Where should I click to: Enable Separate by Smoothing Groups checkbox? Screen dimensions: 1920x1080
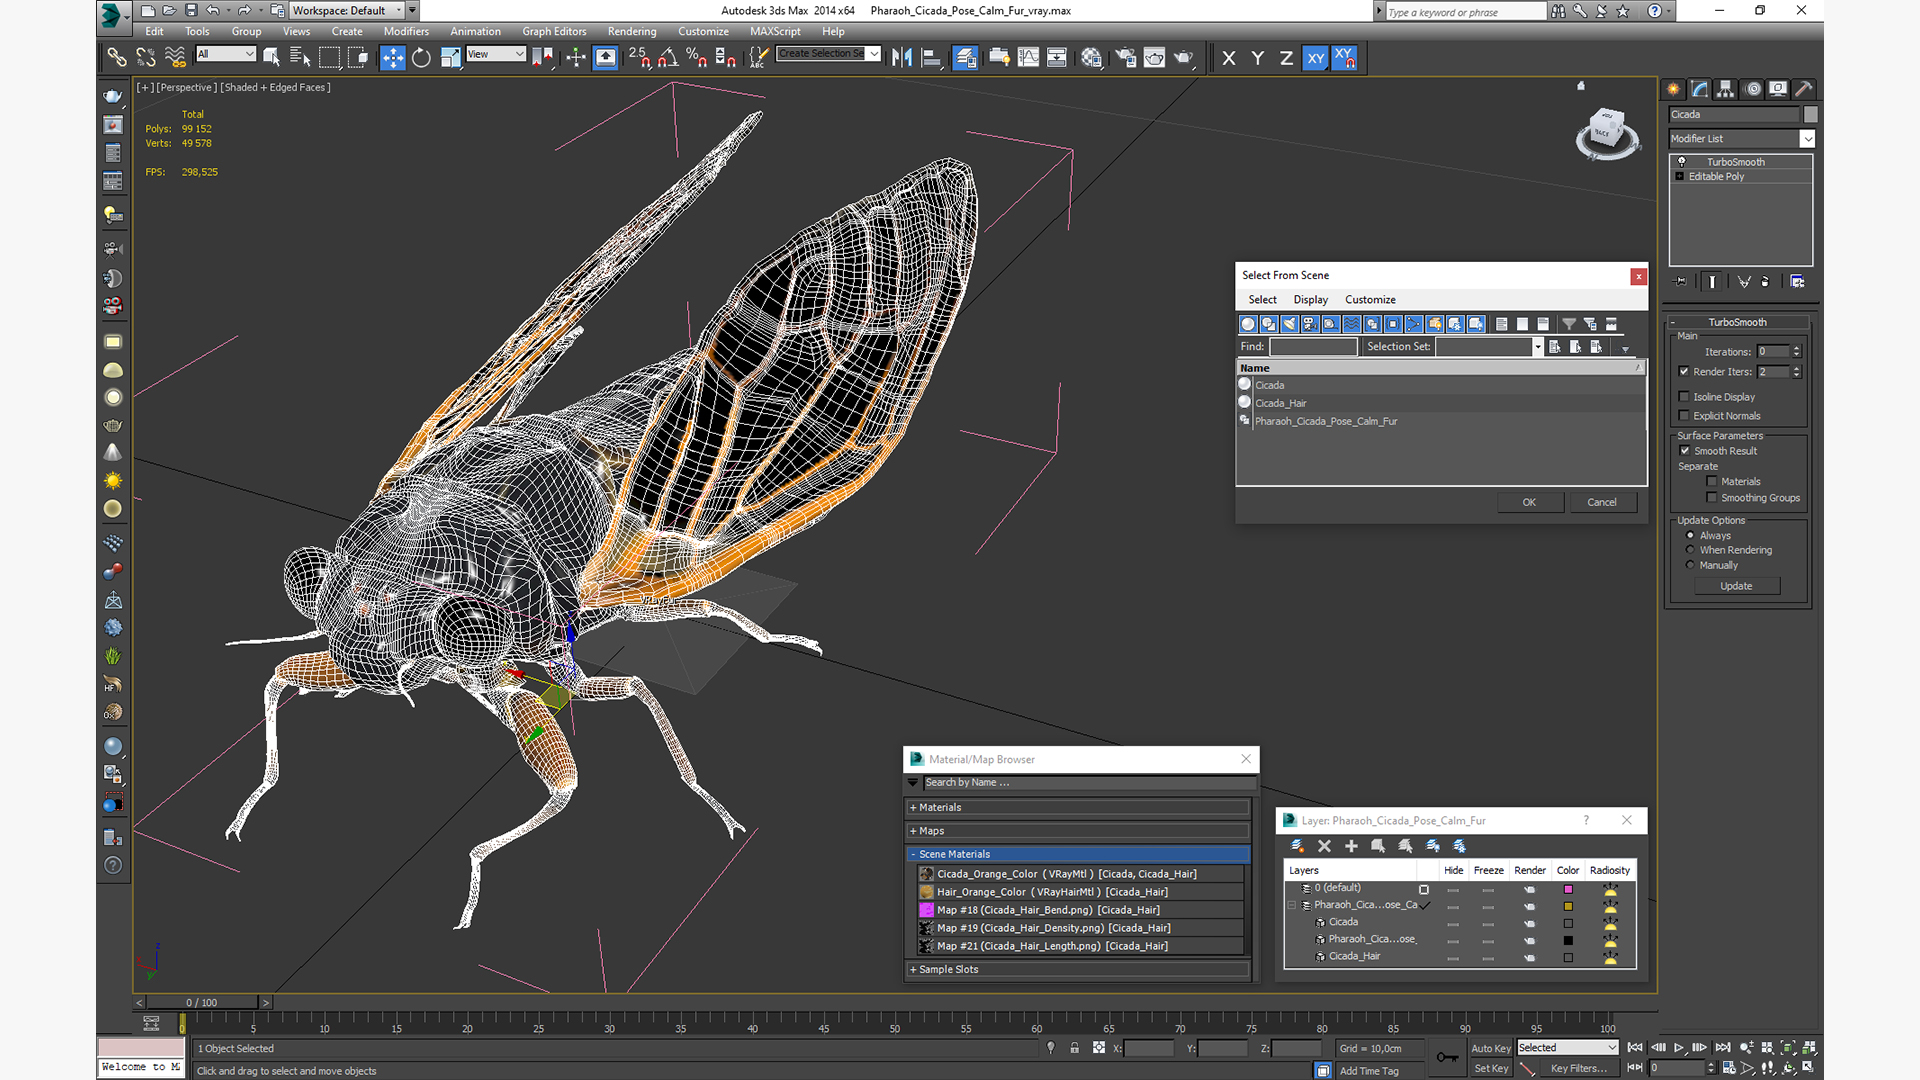tap(1712, 498)
